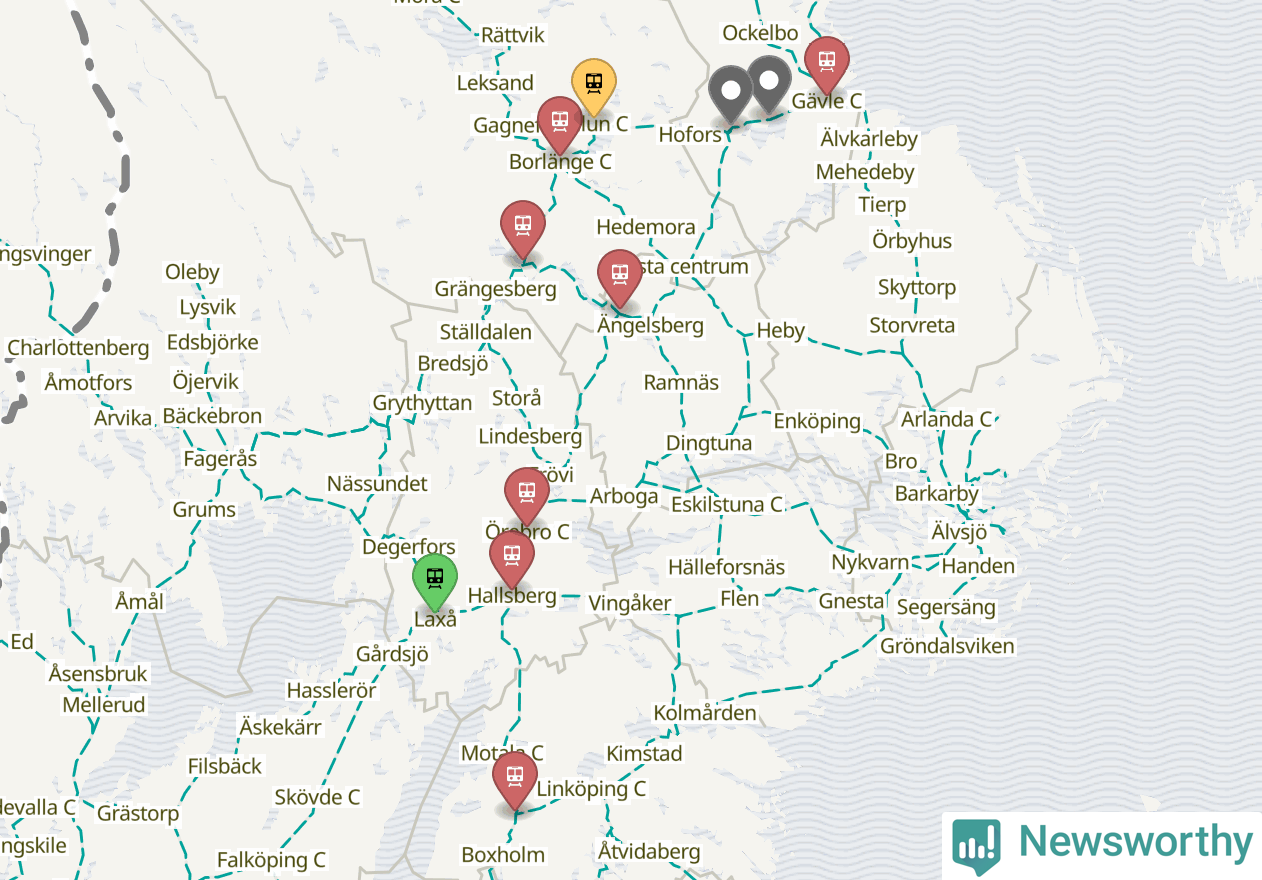The height and width of the screenshot is (880, 1262).
Task: Click the Eskilstuna C station label
Action: tap(727, 505)
